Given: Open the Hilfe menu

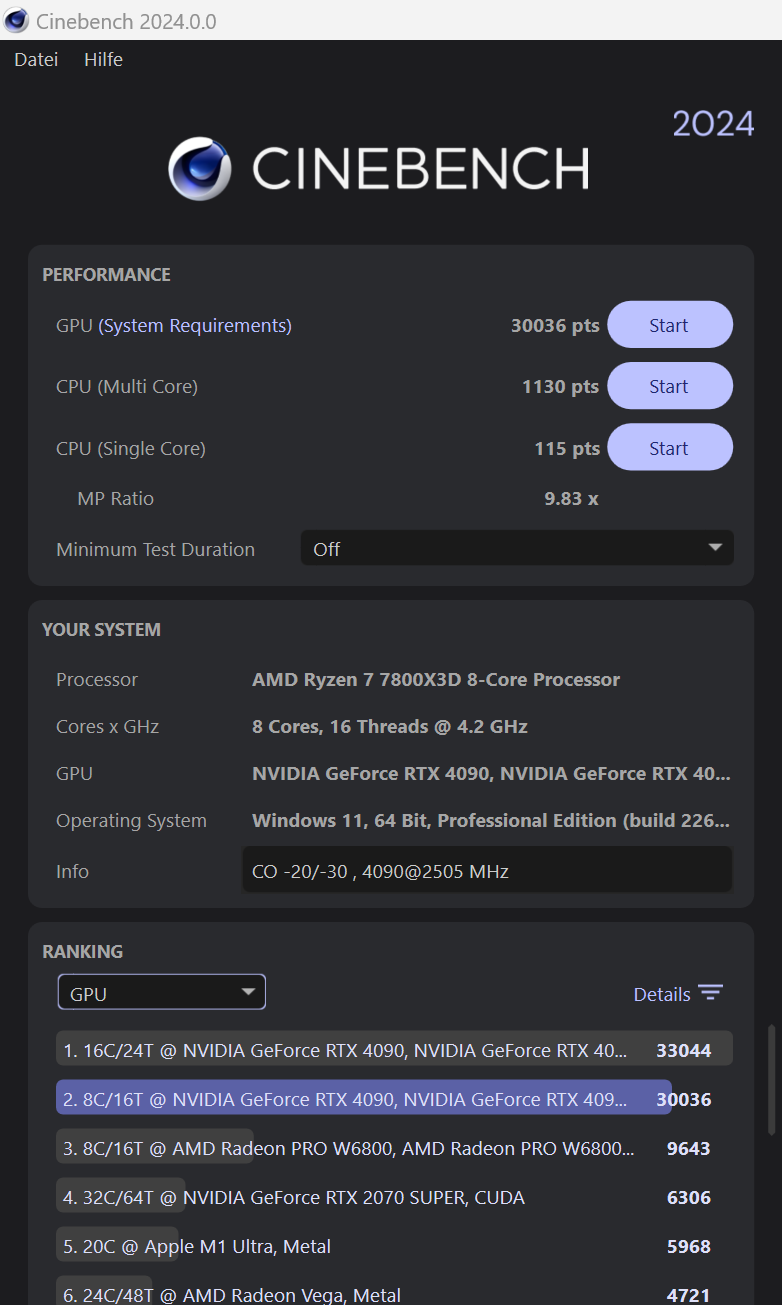Looking at the screenshot, I should click(102, 59).
